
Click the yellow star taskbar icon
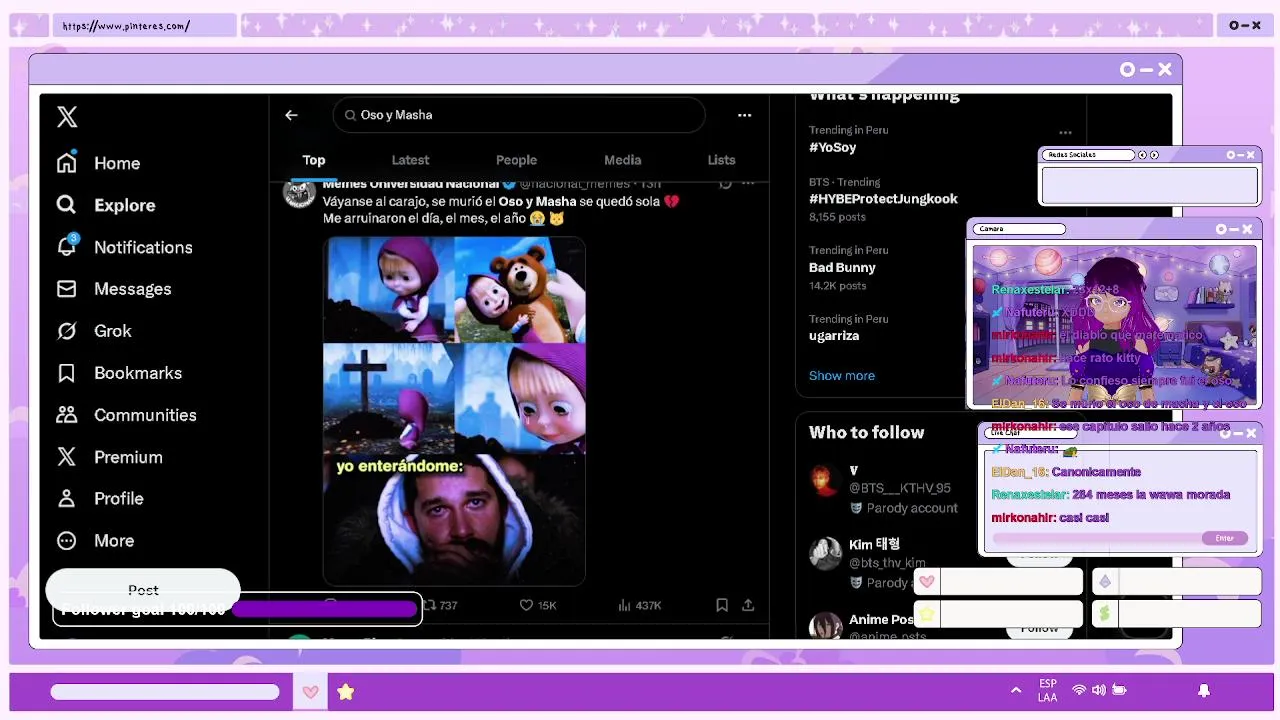click(x=345, y=692)
